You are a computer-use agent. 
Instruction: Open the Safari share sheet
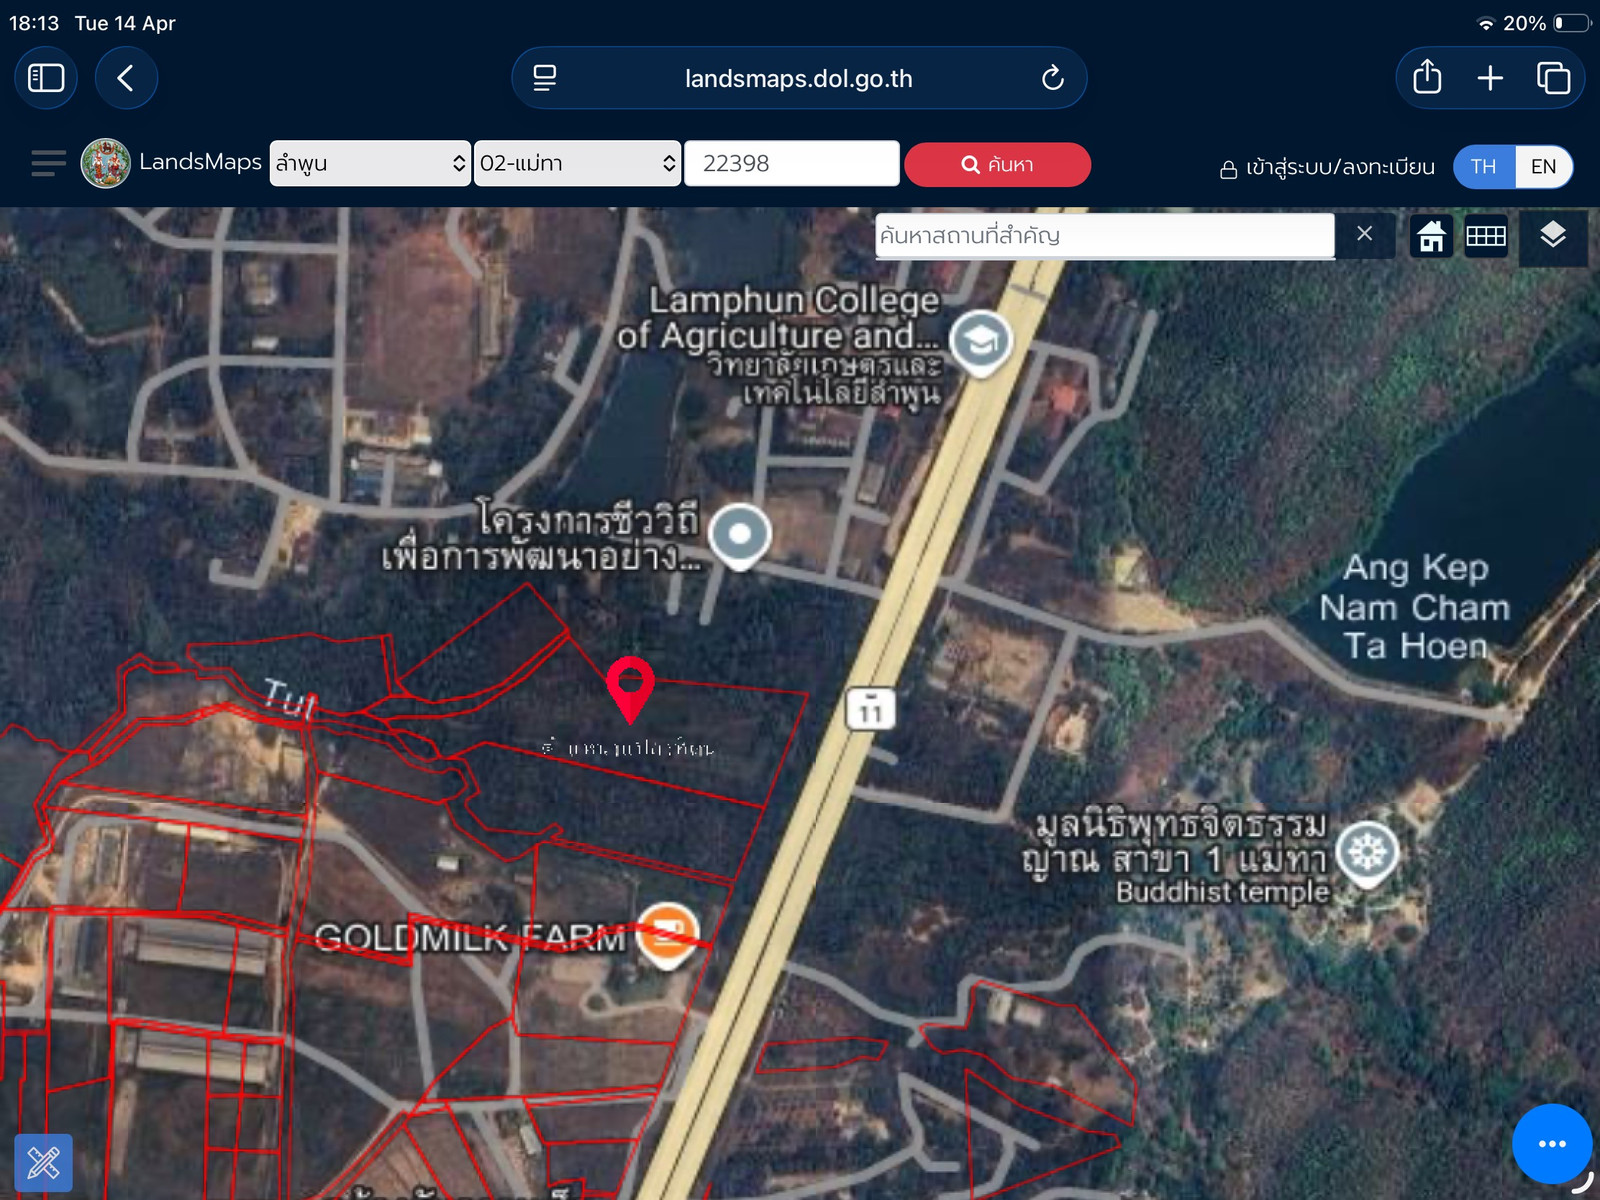pos(1427,78)
